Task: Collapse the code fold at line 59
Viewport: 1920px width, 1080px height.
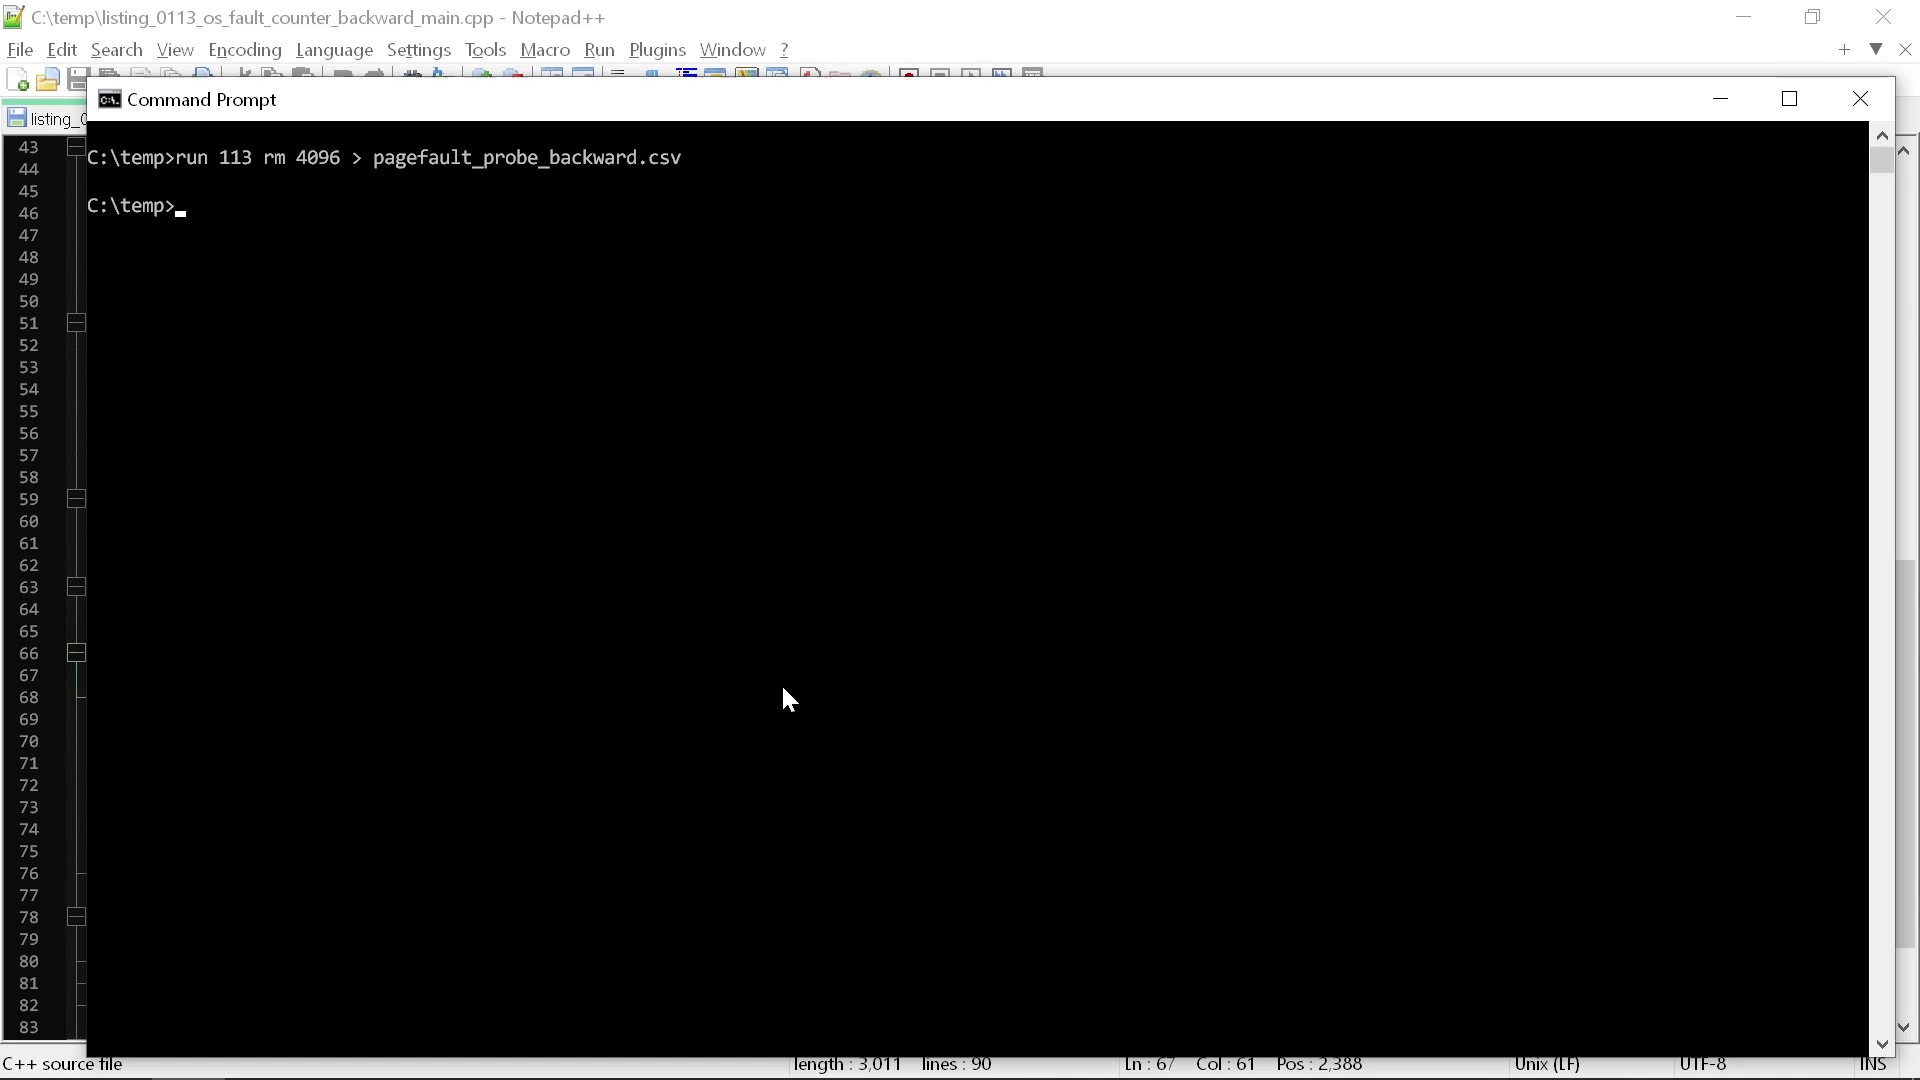Action: [x=76, y=499]
